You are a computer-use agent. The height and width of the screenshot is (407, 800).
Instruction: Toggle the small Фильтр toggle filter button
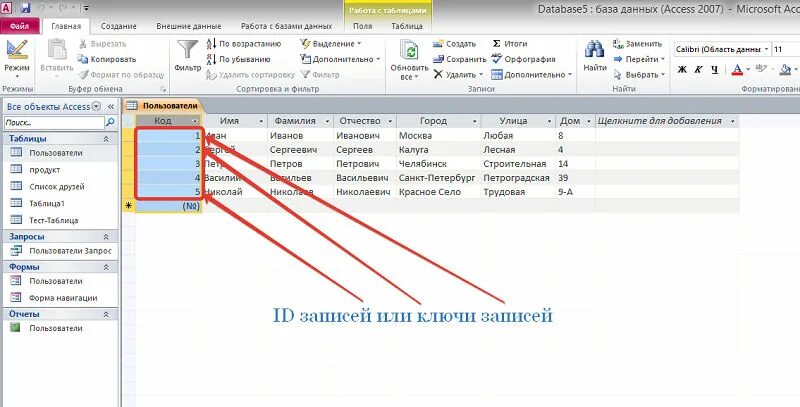(x=320, y=74)
